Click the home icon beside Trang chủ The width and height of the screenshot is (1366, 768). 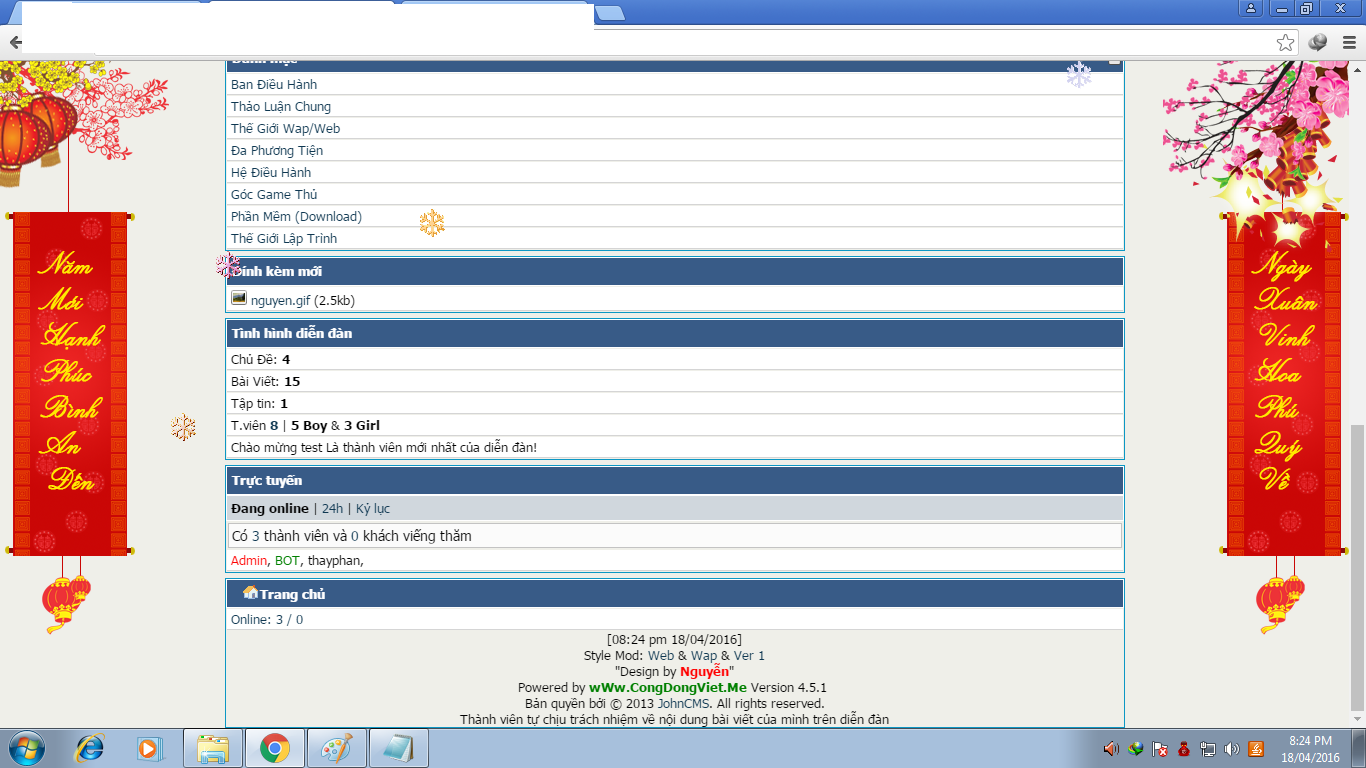click(250, 593)
